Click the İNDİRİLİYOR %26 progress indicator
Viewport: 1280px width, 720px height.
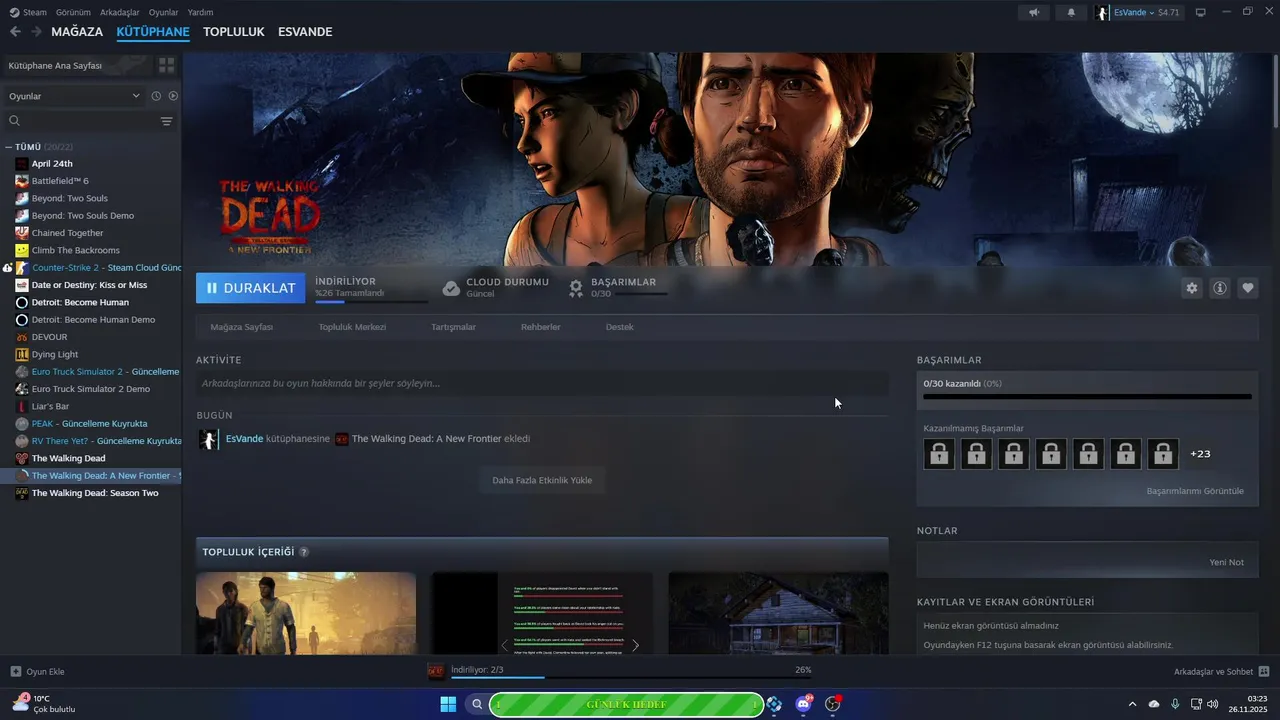(371, 288)
